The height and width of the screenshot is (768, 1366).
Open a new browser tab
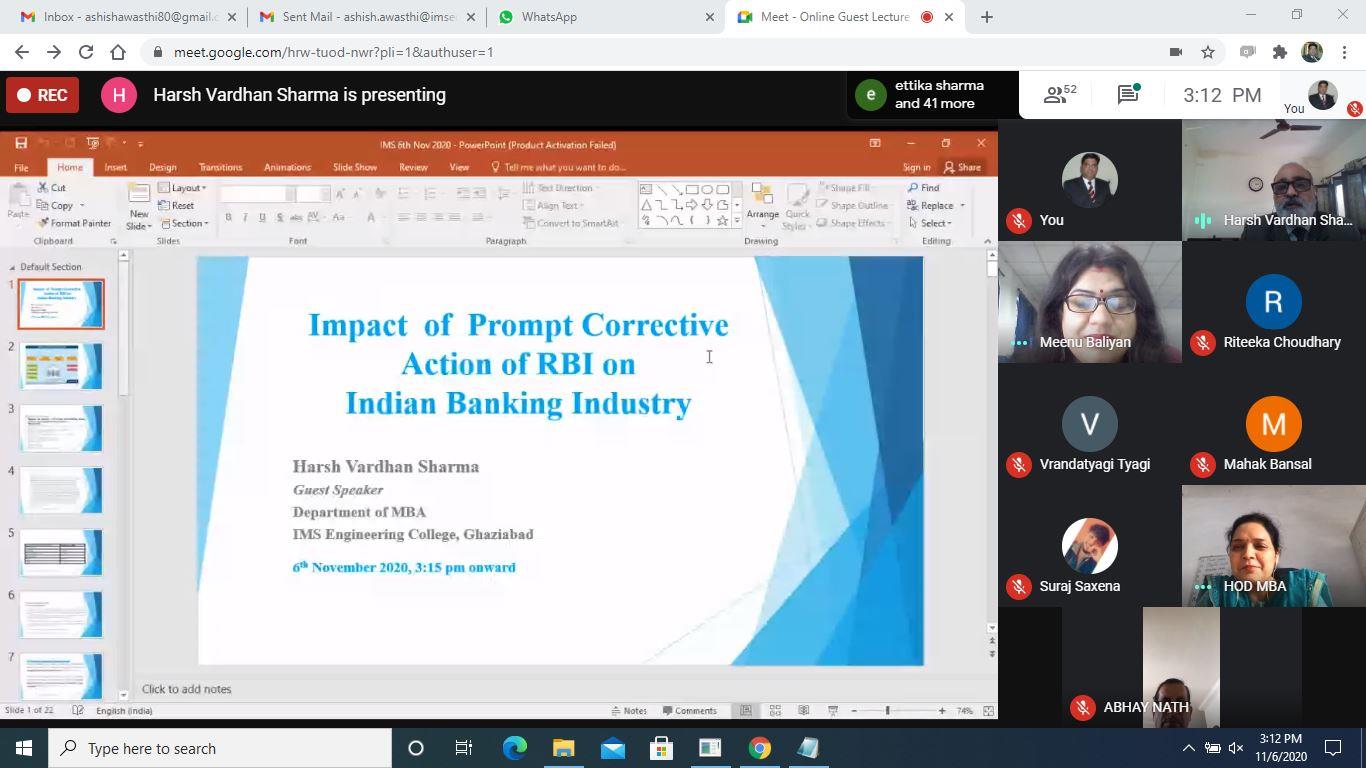click(986, 17)
